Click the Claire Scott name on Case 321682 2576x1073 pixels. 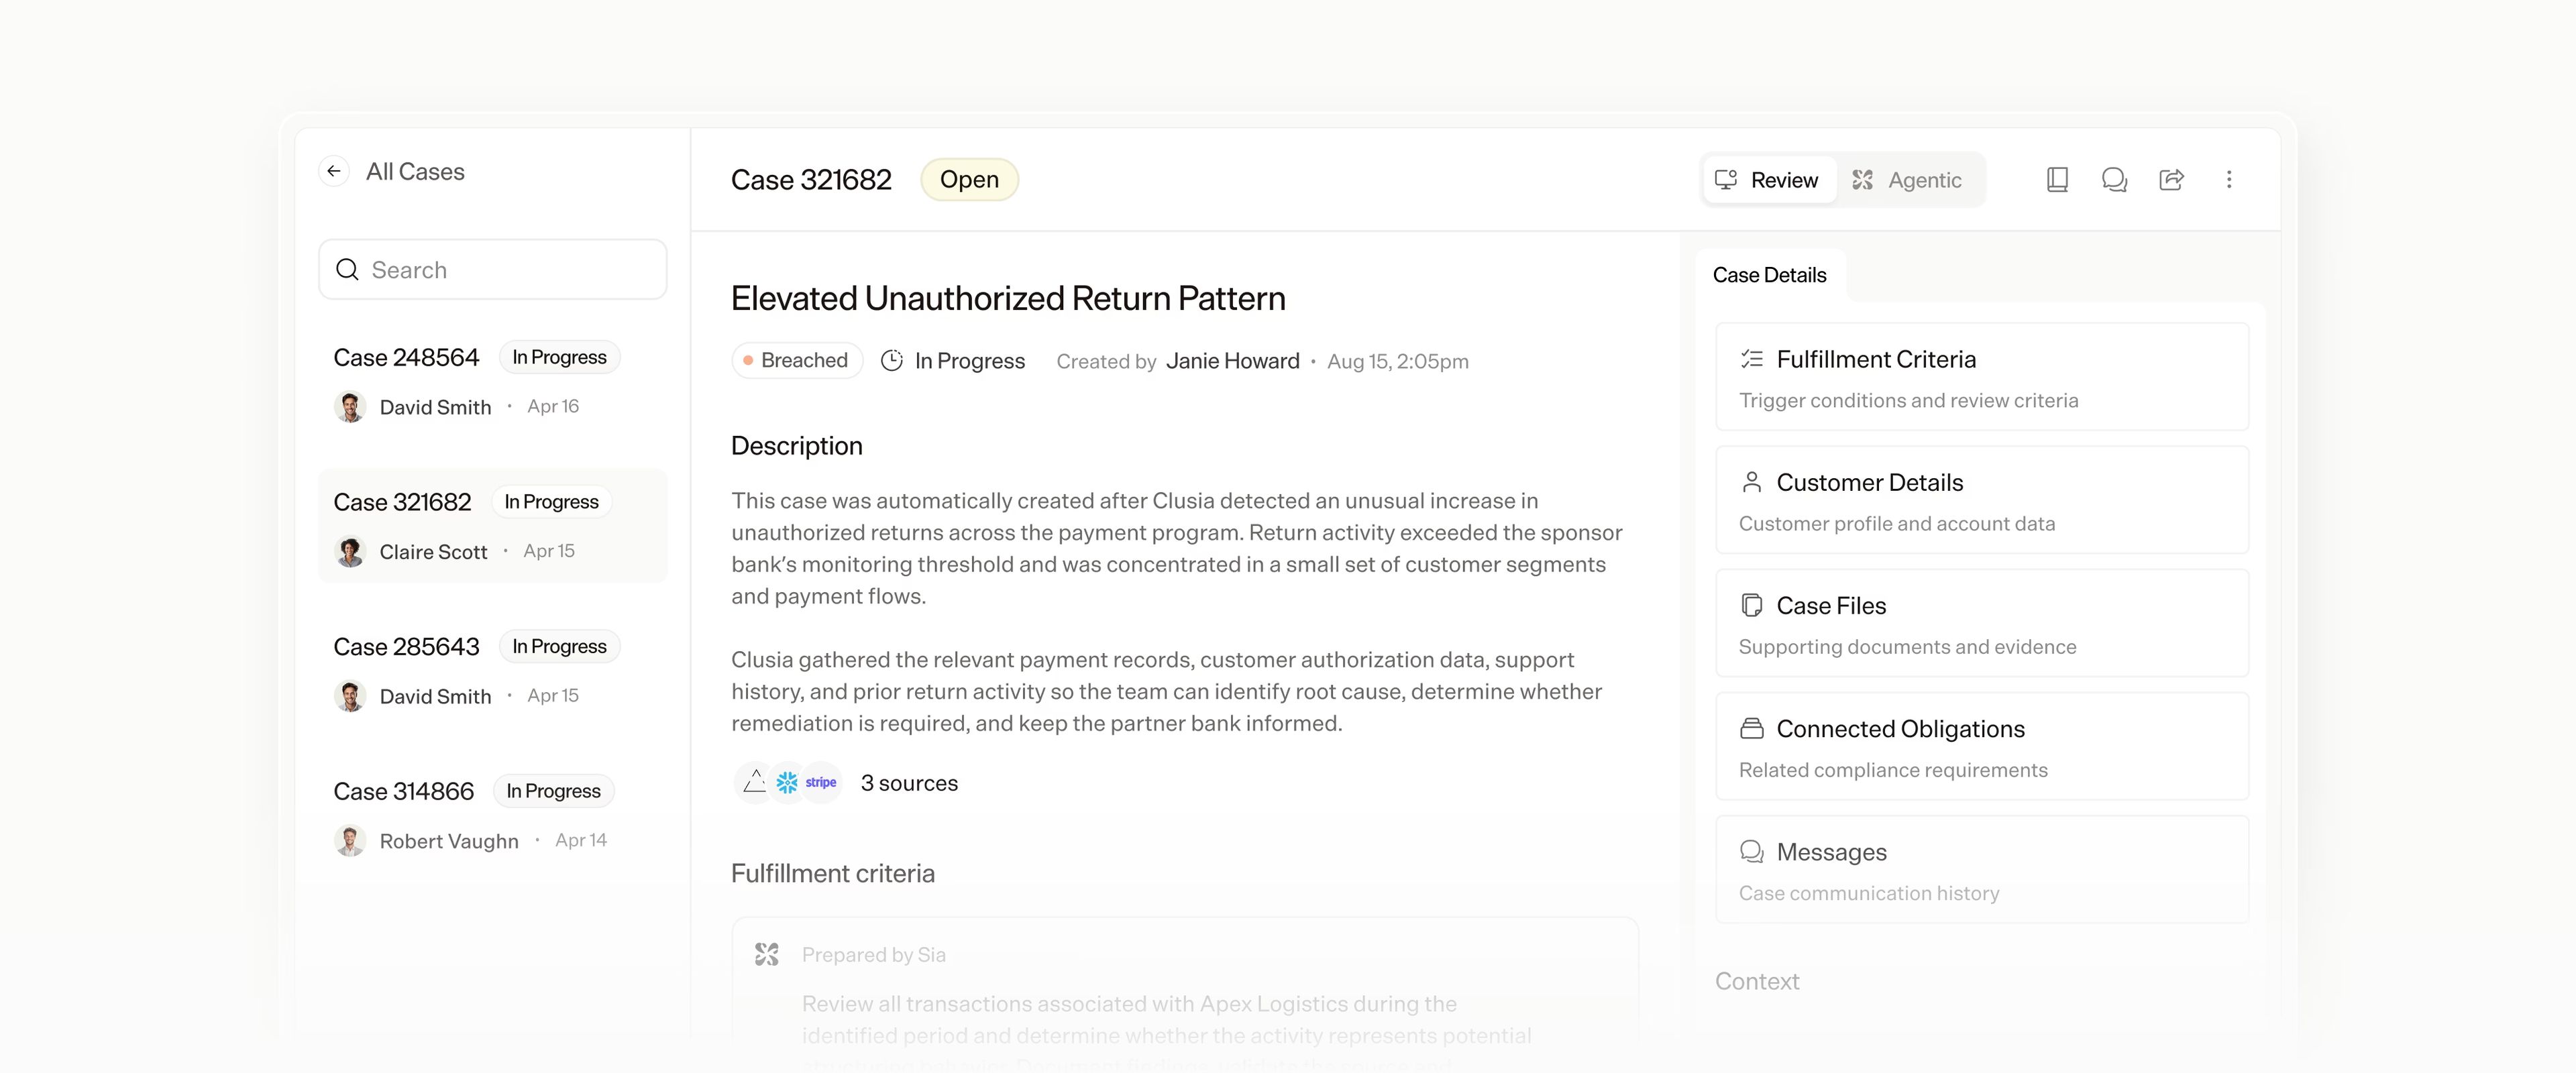pos(433,552)
